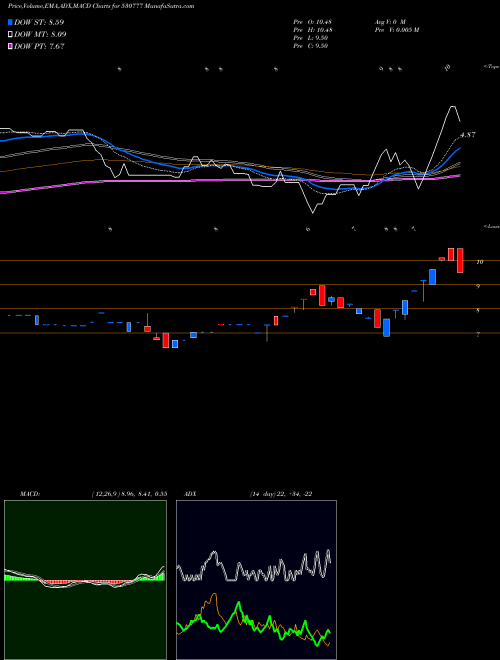Click the 'Pre C: 9.50' value
The image size is (500, 660).
pos(311,46)
